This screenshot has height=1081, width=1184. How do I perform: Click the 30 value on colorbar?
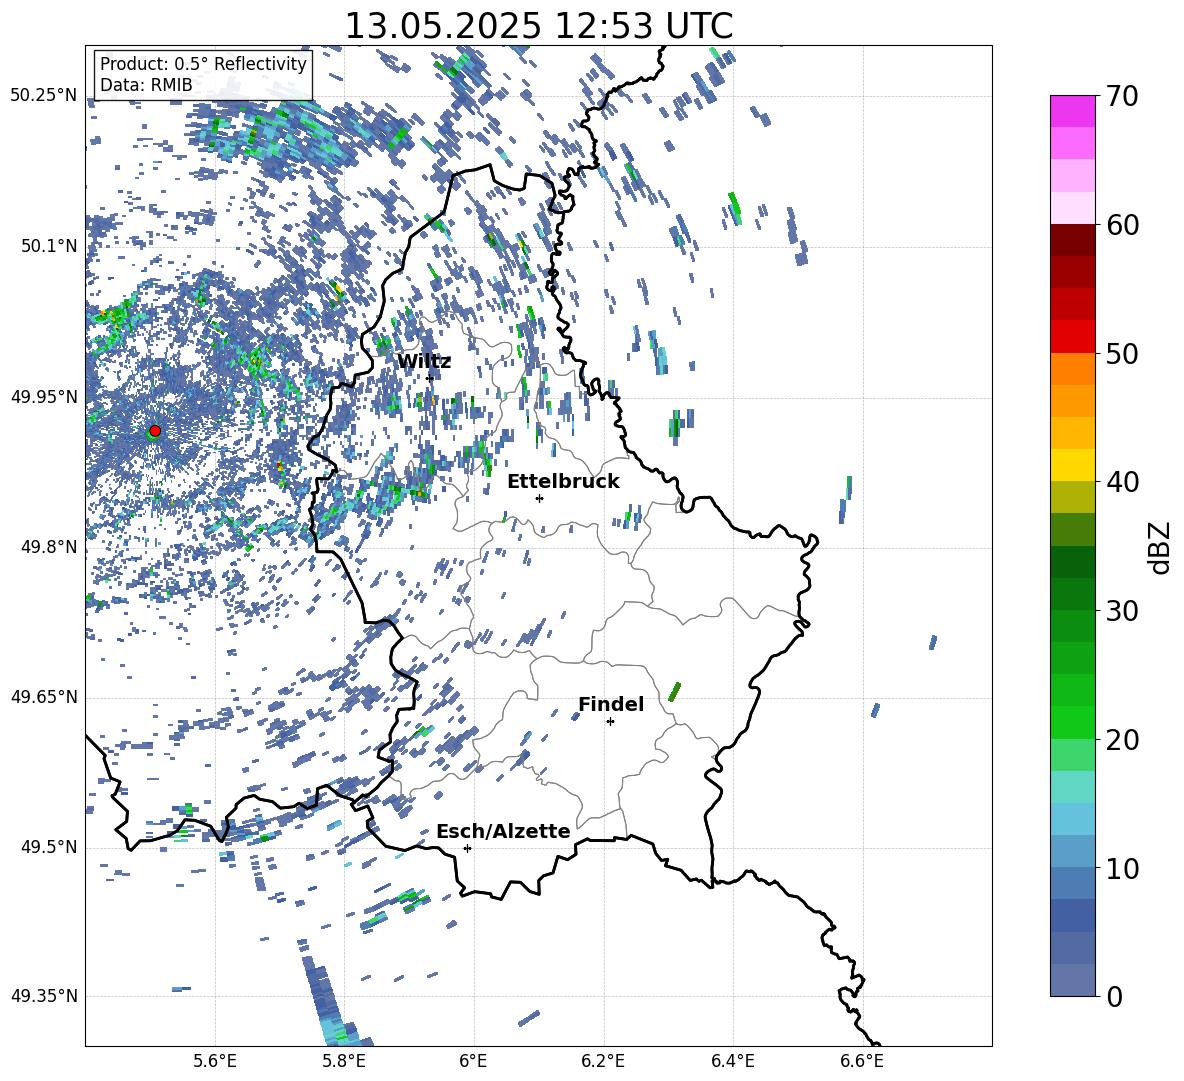(x=1122, y=611)
